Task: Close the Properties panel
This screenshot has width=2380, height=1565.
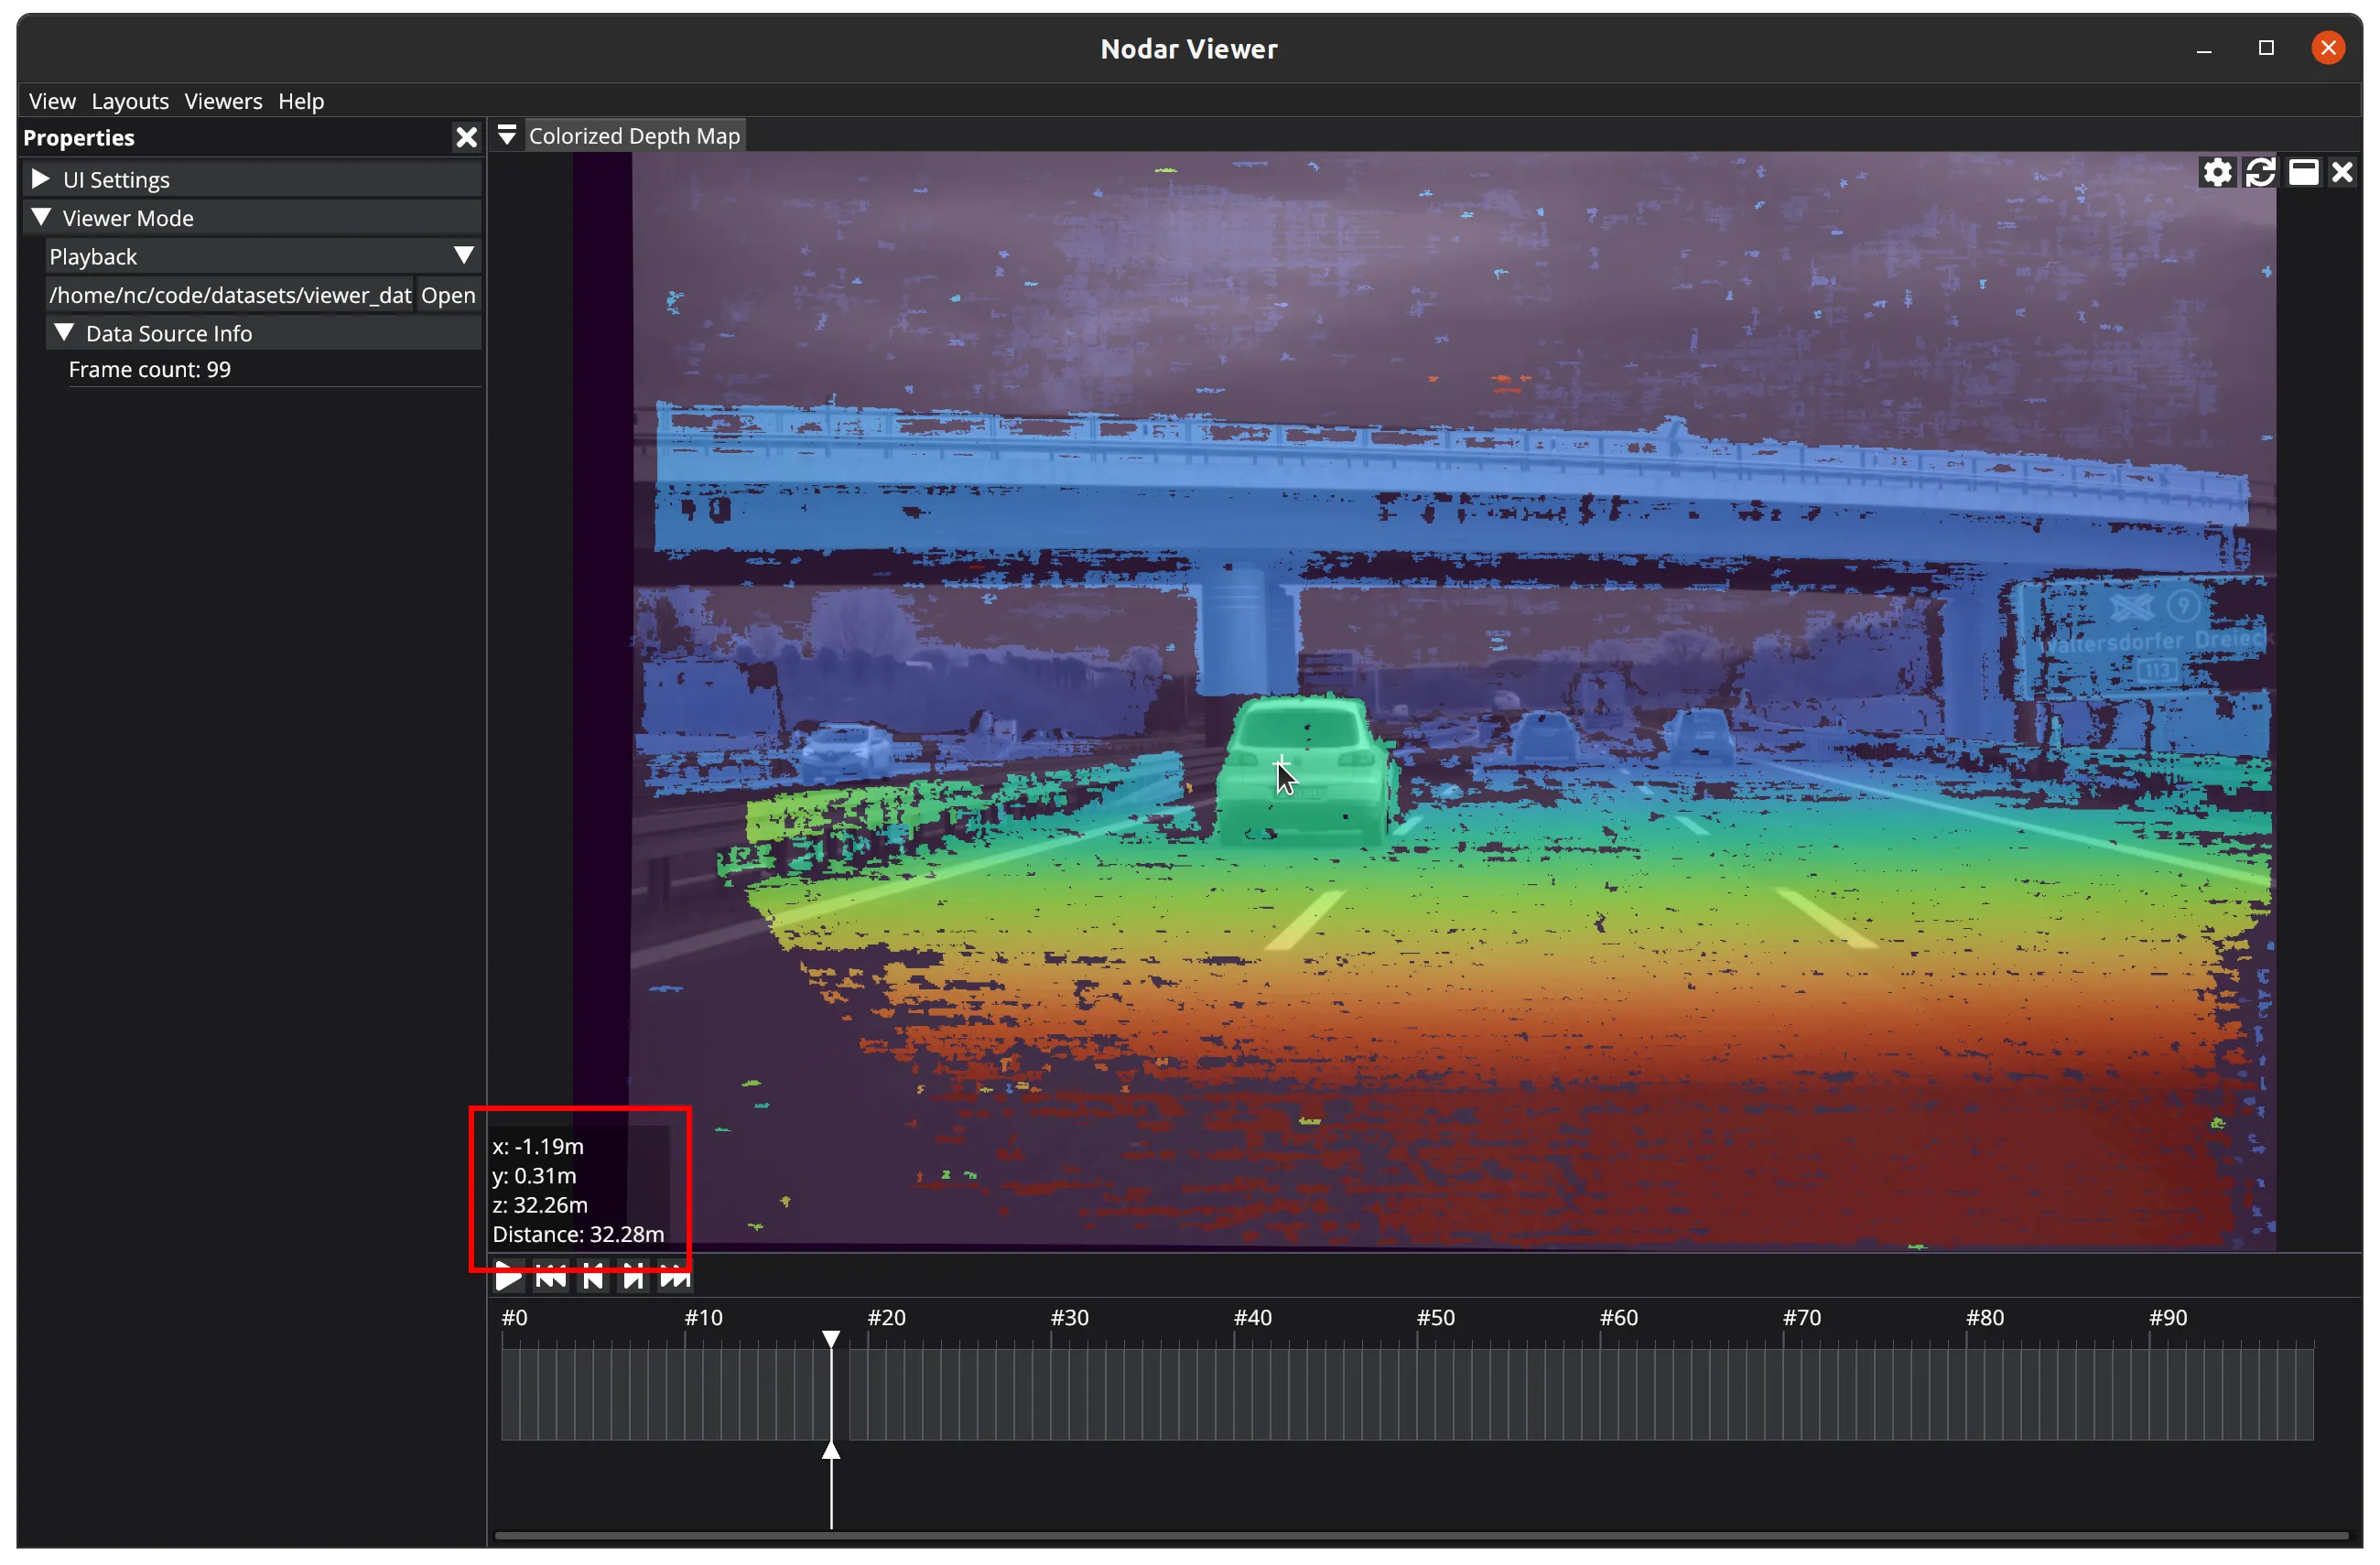Action: coord(466,138)
